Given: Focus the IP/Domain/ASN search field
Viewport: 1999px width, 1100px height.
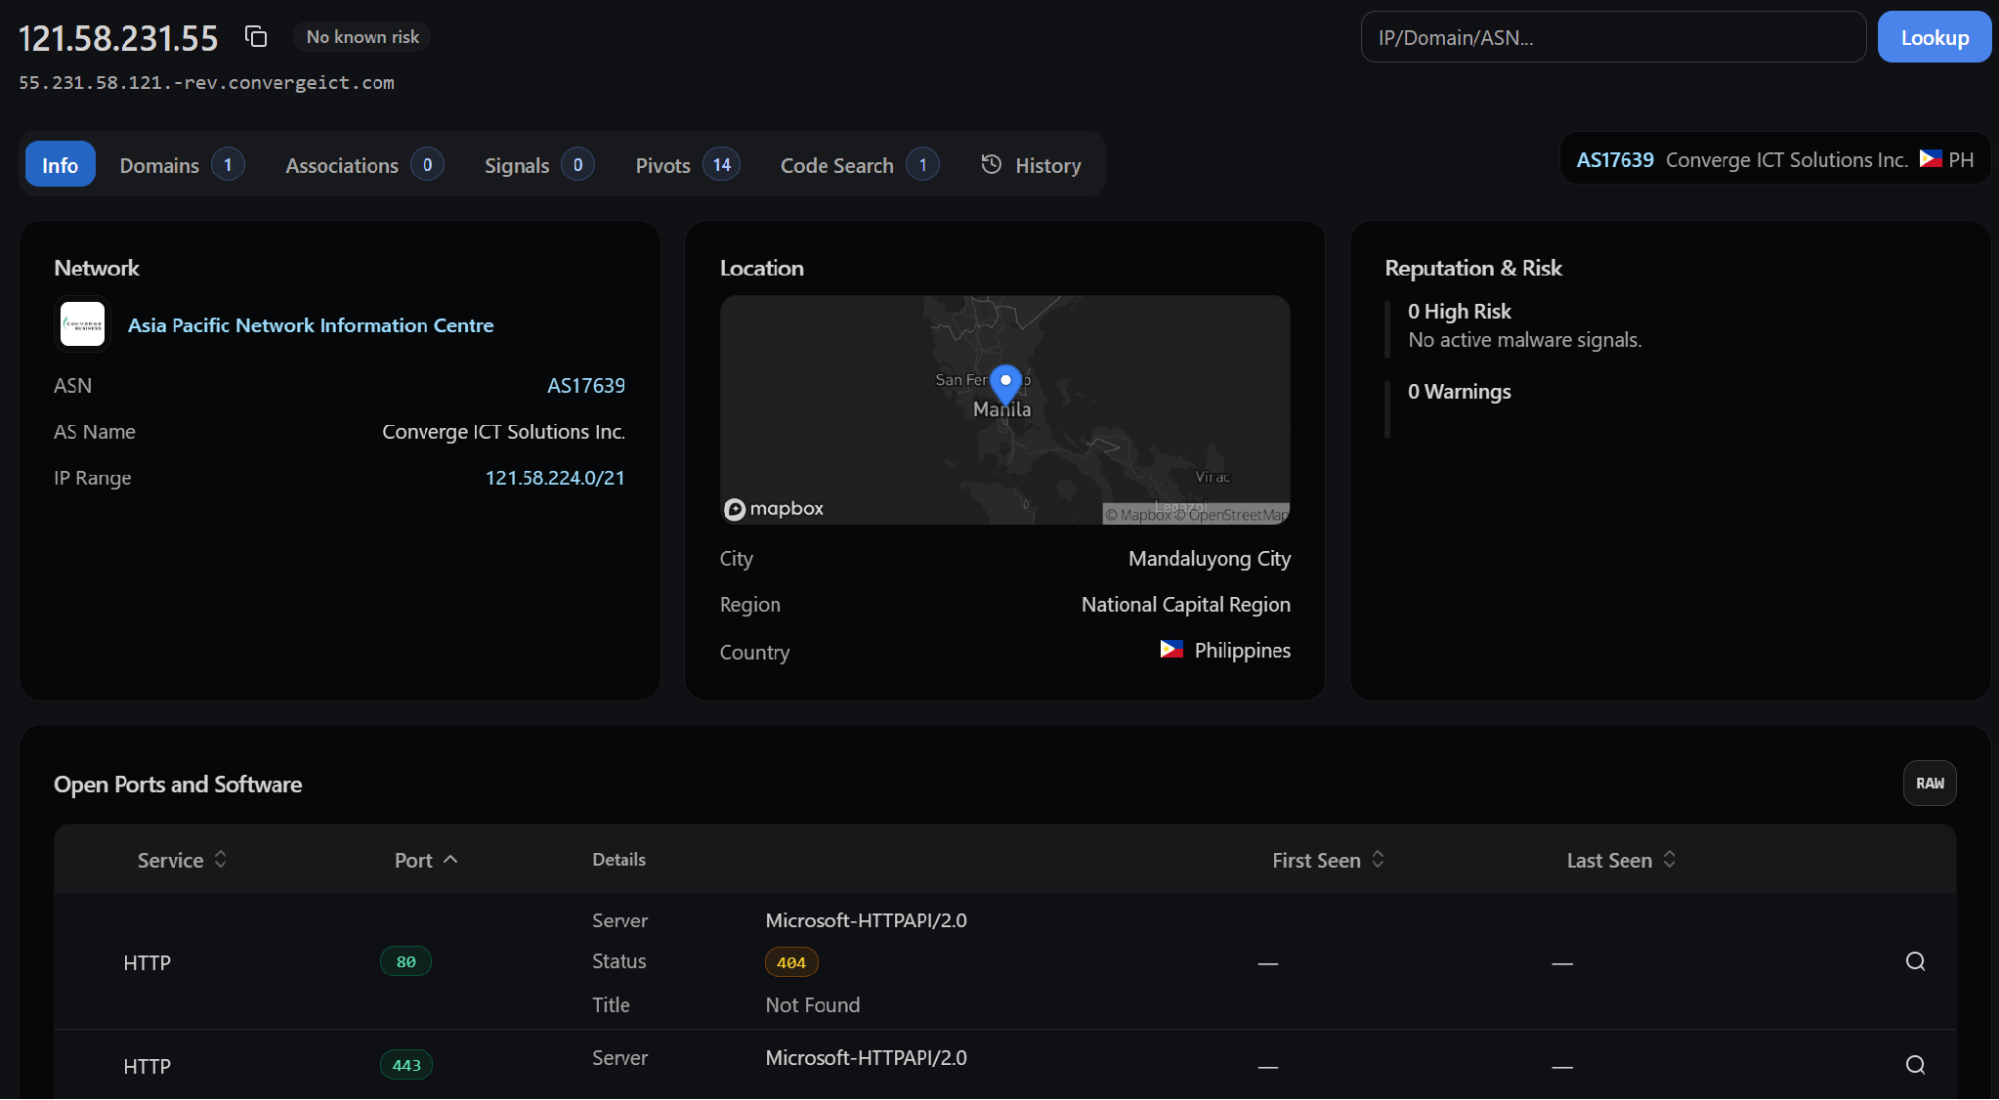Looking at the screenshot, I should click(1612, 37).
